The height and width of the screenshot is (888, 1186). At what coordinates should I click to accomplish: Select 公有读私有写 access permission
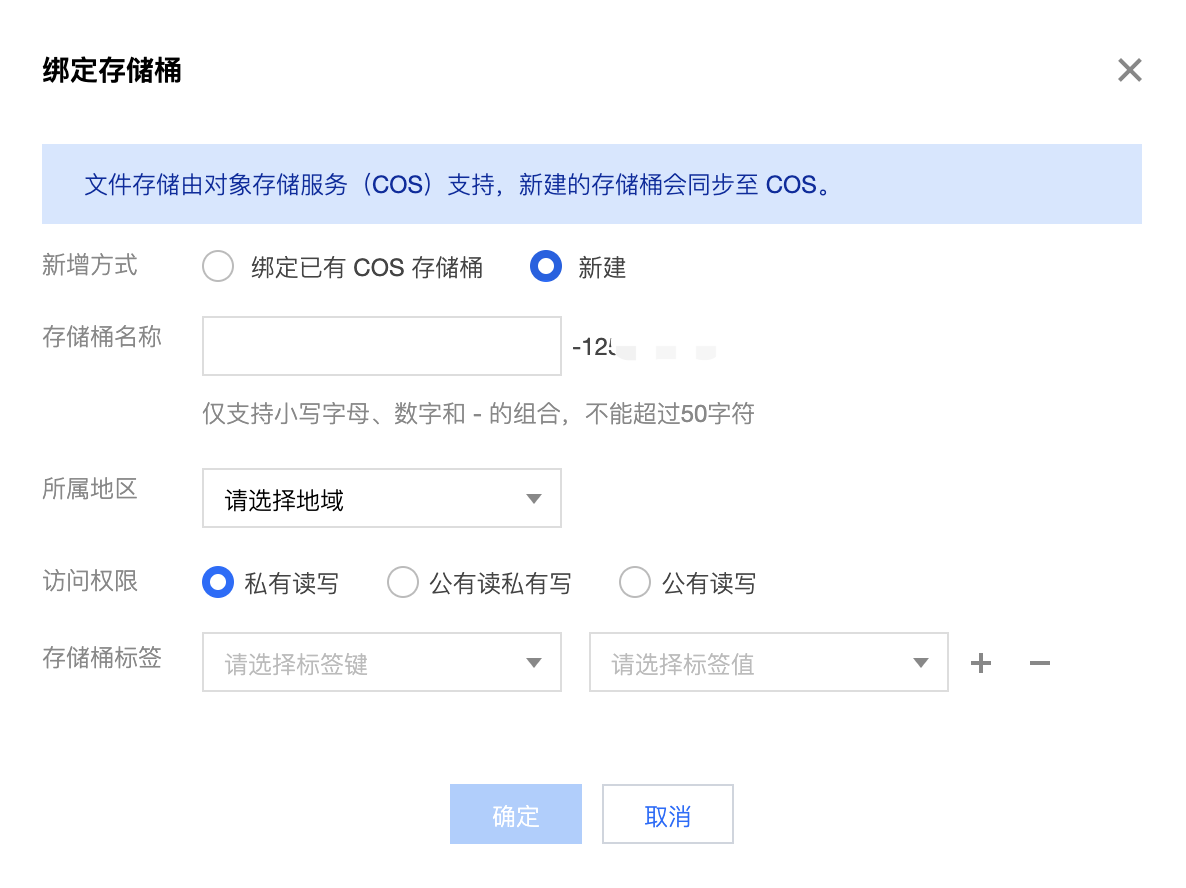[403, 583]
